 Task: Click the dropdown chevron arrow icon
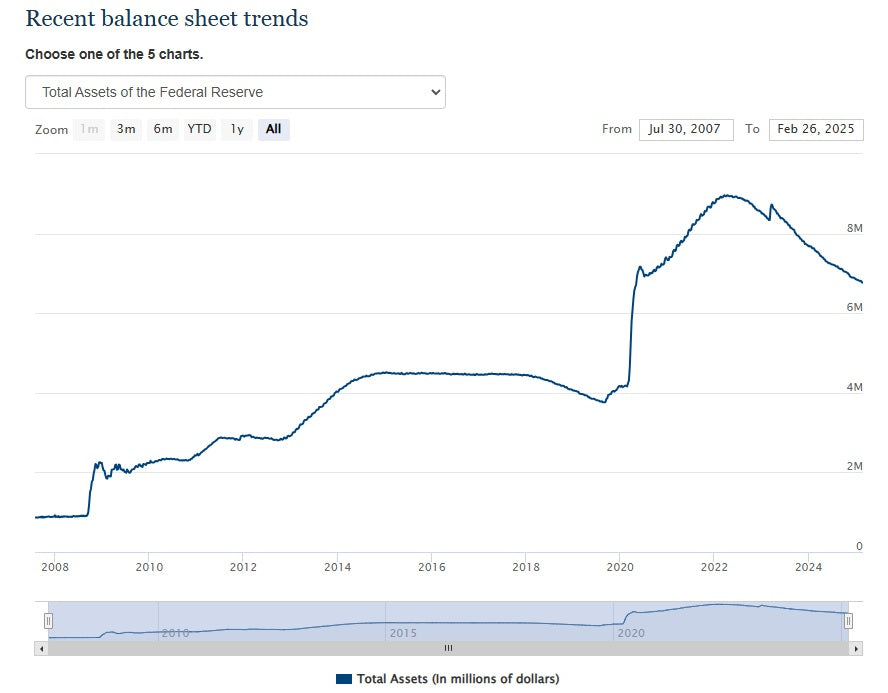click(434, 92)
